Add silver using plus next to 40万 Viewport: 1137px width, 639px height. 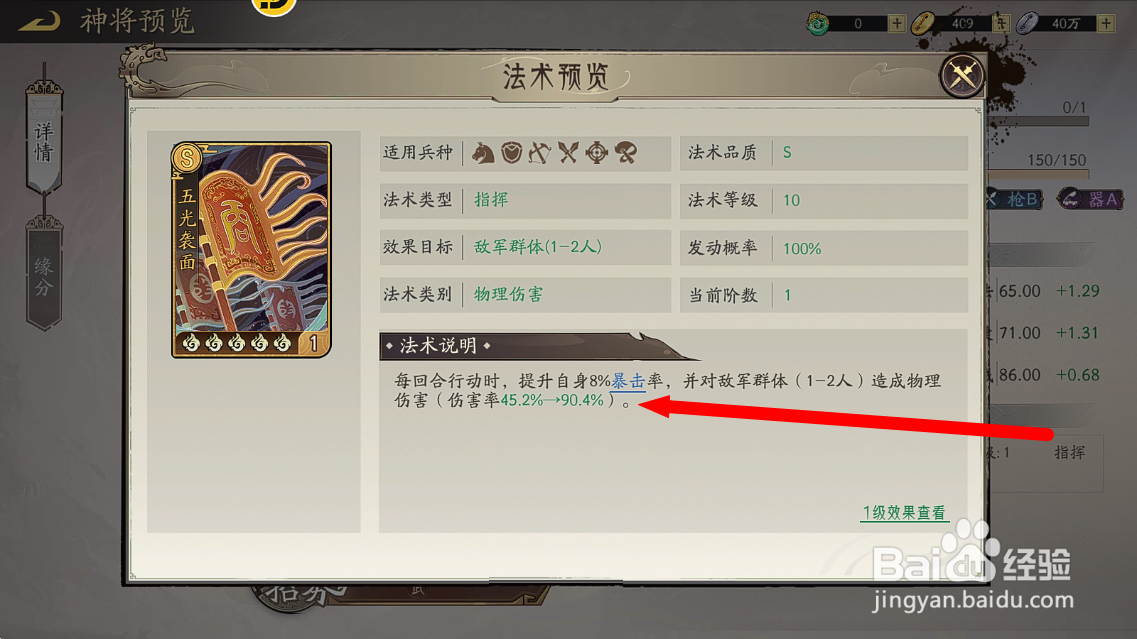point(1106,23)
